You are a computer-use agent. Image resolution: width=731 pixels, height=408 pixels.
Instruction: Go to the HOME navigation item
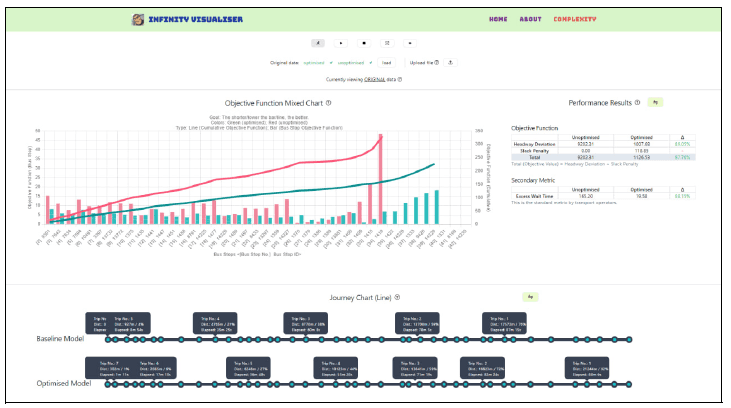497,19
